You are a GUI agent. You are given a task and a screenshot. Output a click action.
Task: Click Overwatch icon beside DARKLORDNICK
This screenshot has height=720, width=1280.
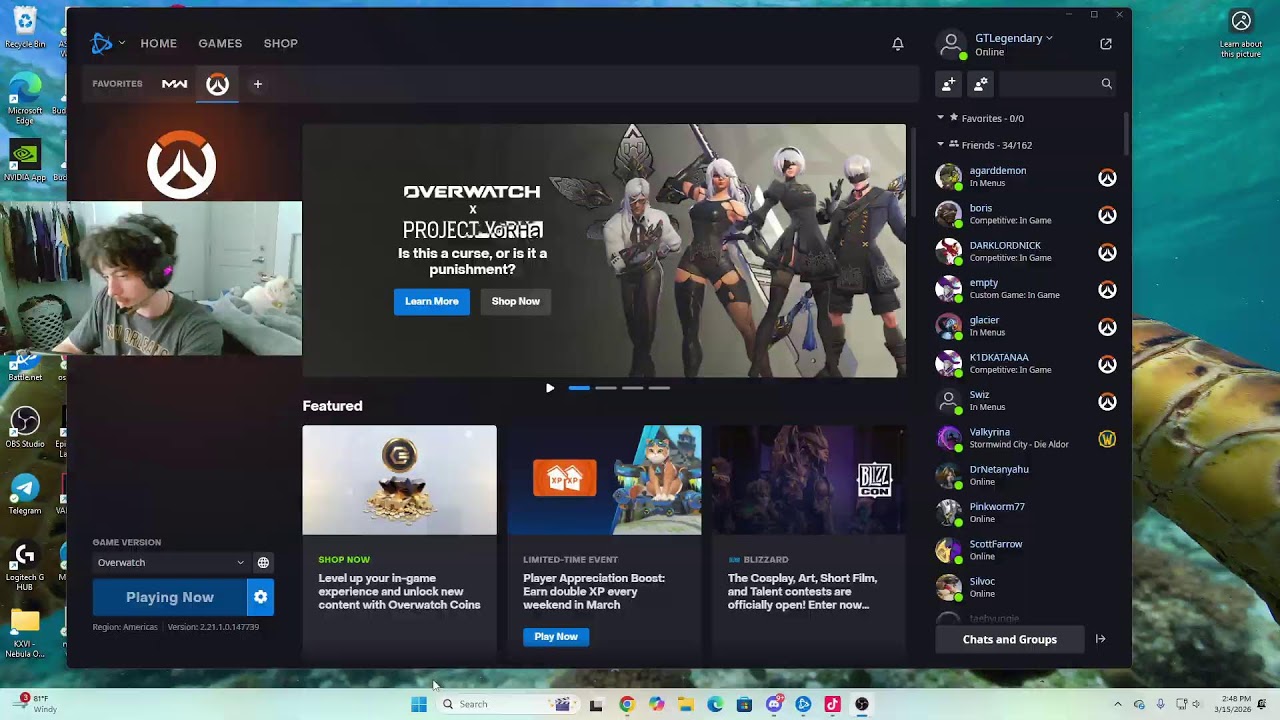point(1107,252)
